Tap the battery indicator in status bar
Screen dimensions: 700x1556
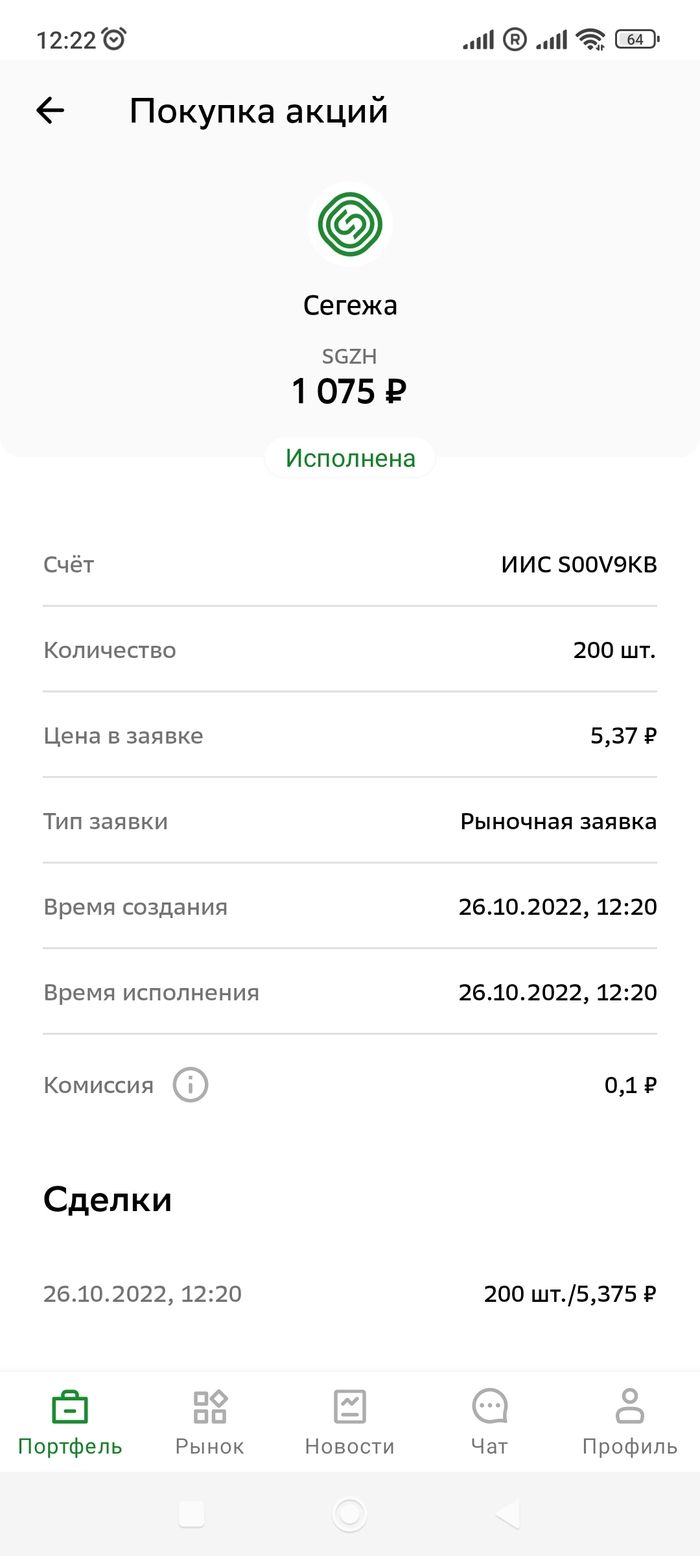[636, 39]
